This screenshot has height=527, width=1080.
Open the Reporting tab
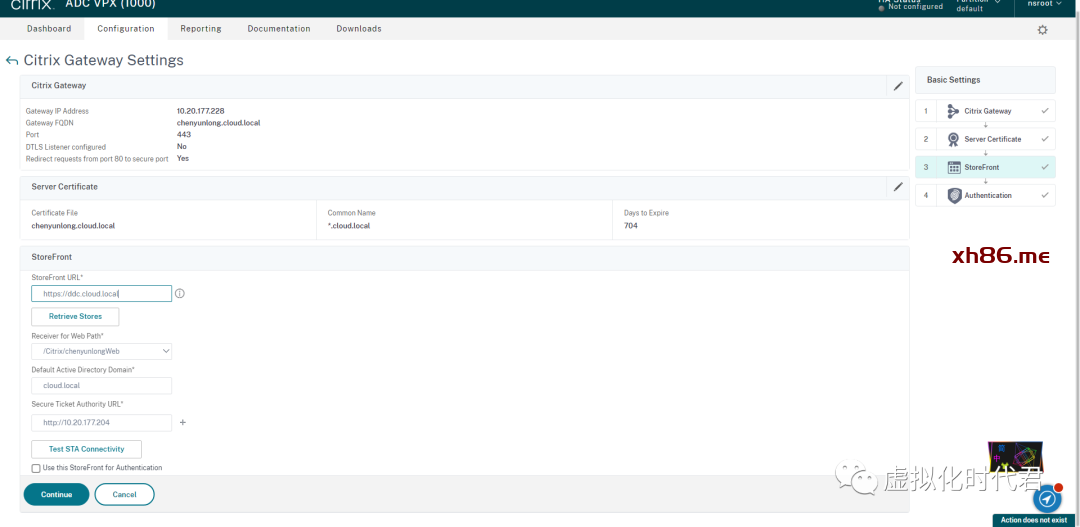coord(200,28)
